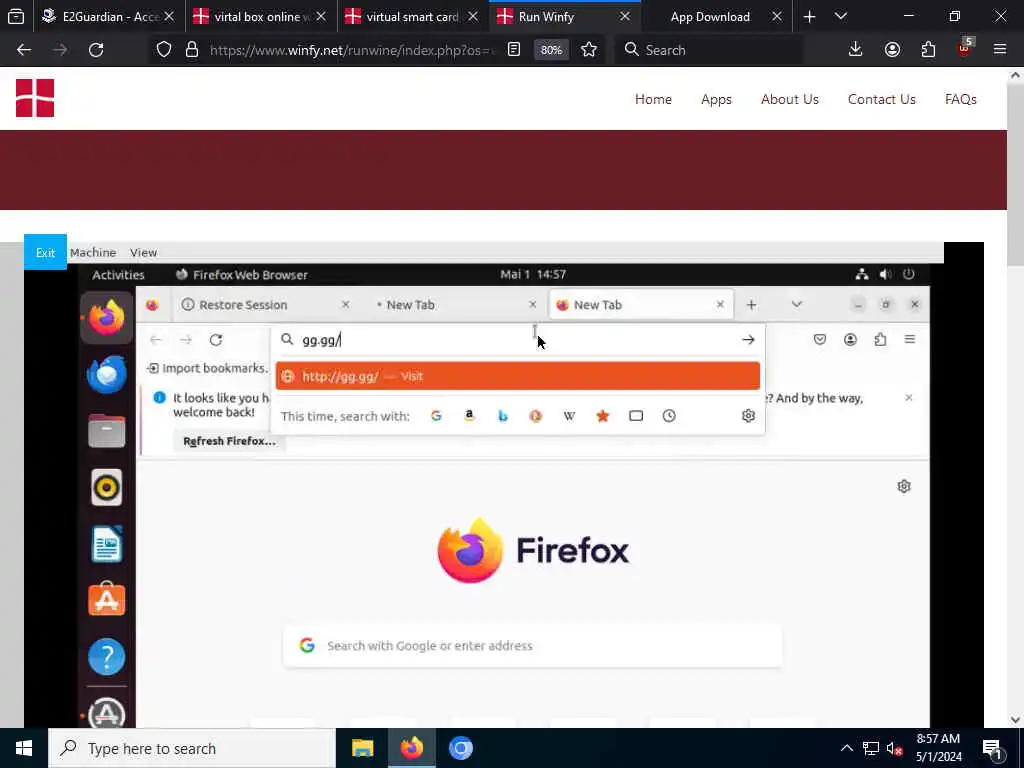The image size is (1024, 768).
Task: Bookmark this page with the star icon
Action: (x=589, y=50)
